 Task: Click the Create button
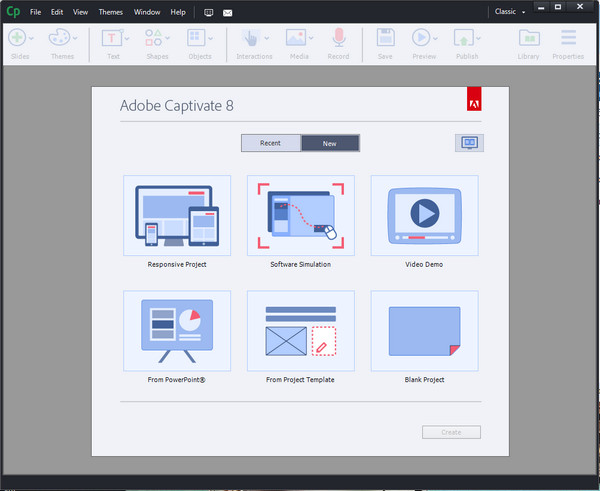click(452, 432)
